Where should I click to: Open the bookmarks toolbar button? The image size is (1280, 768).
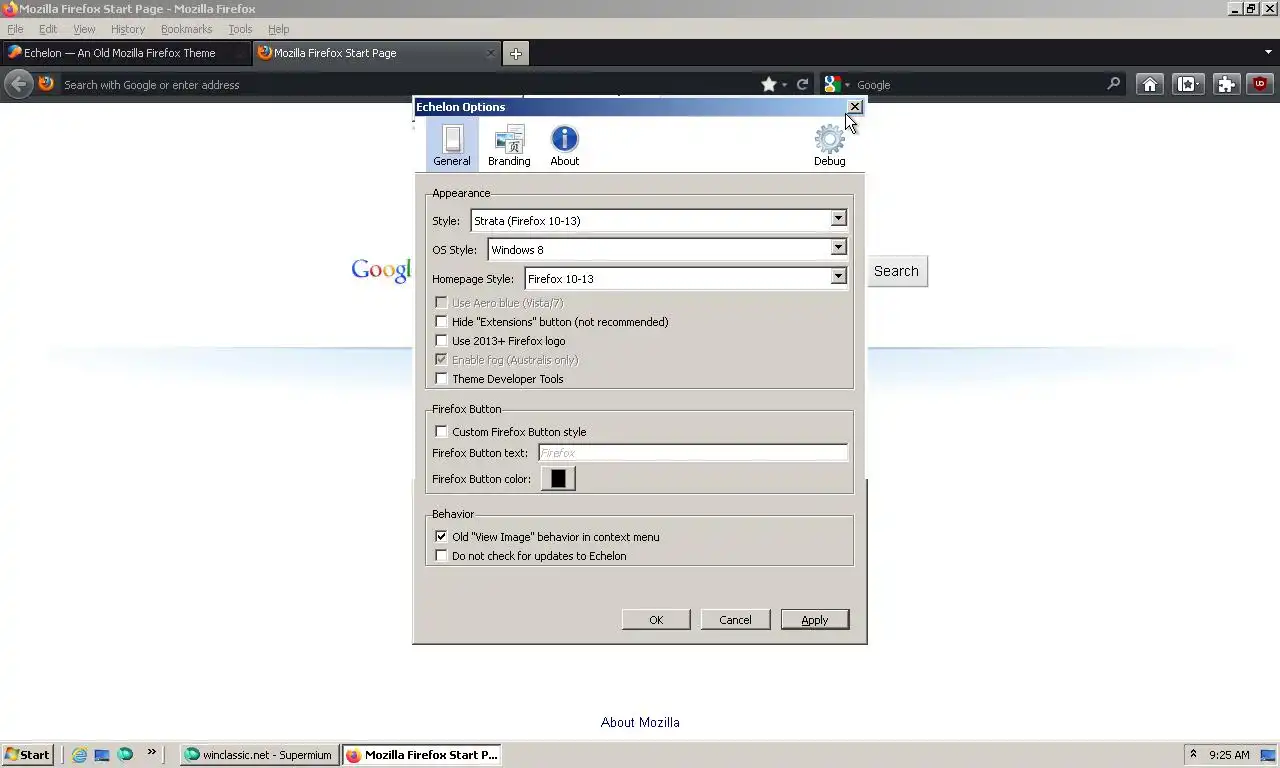point(1187,84)
